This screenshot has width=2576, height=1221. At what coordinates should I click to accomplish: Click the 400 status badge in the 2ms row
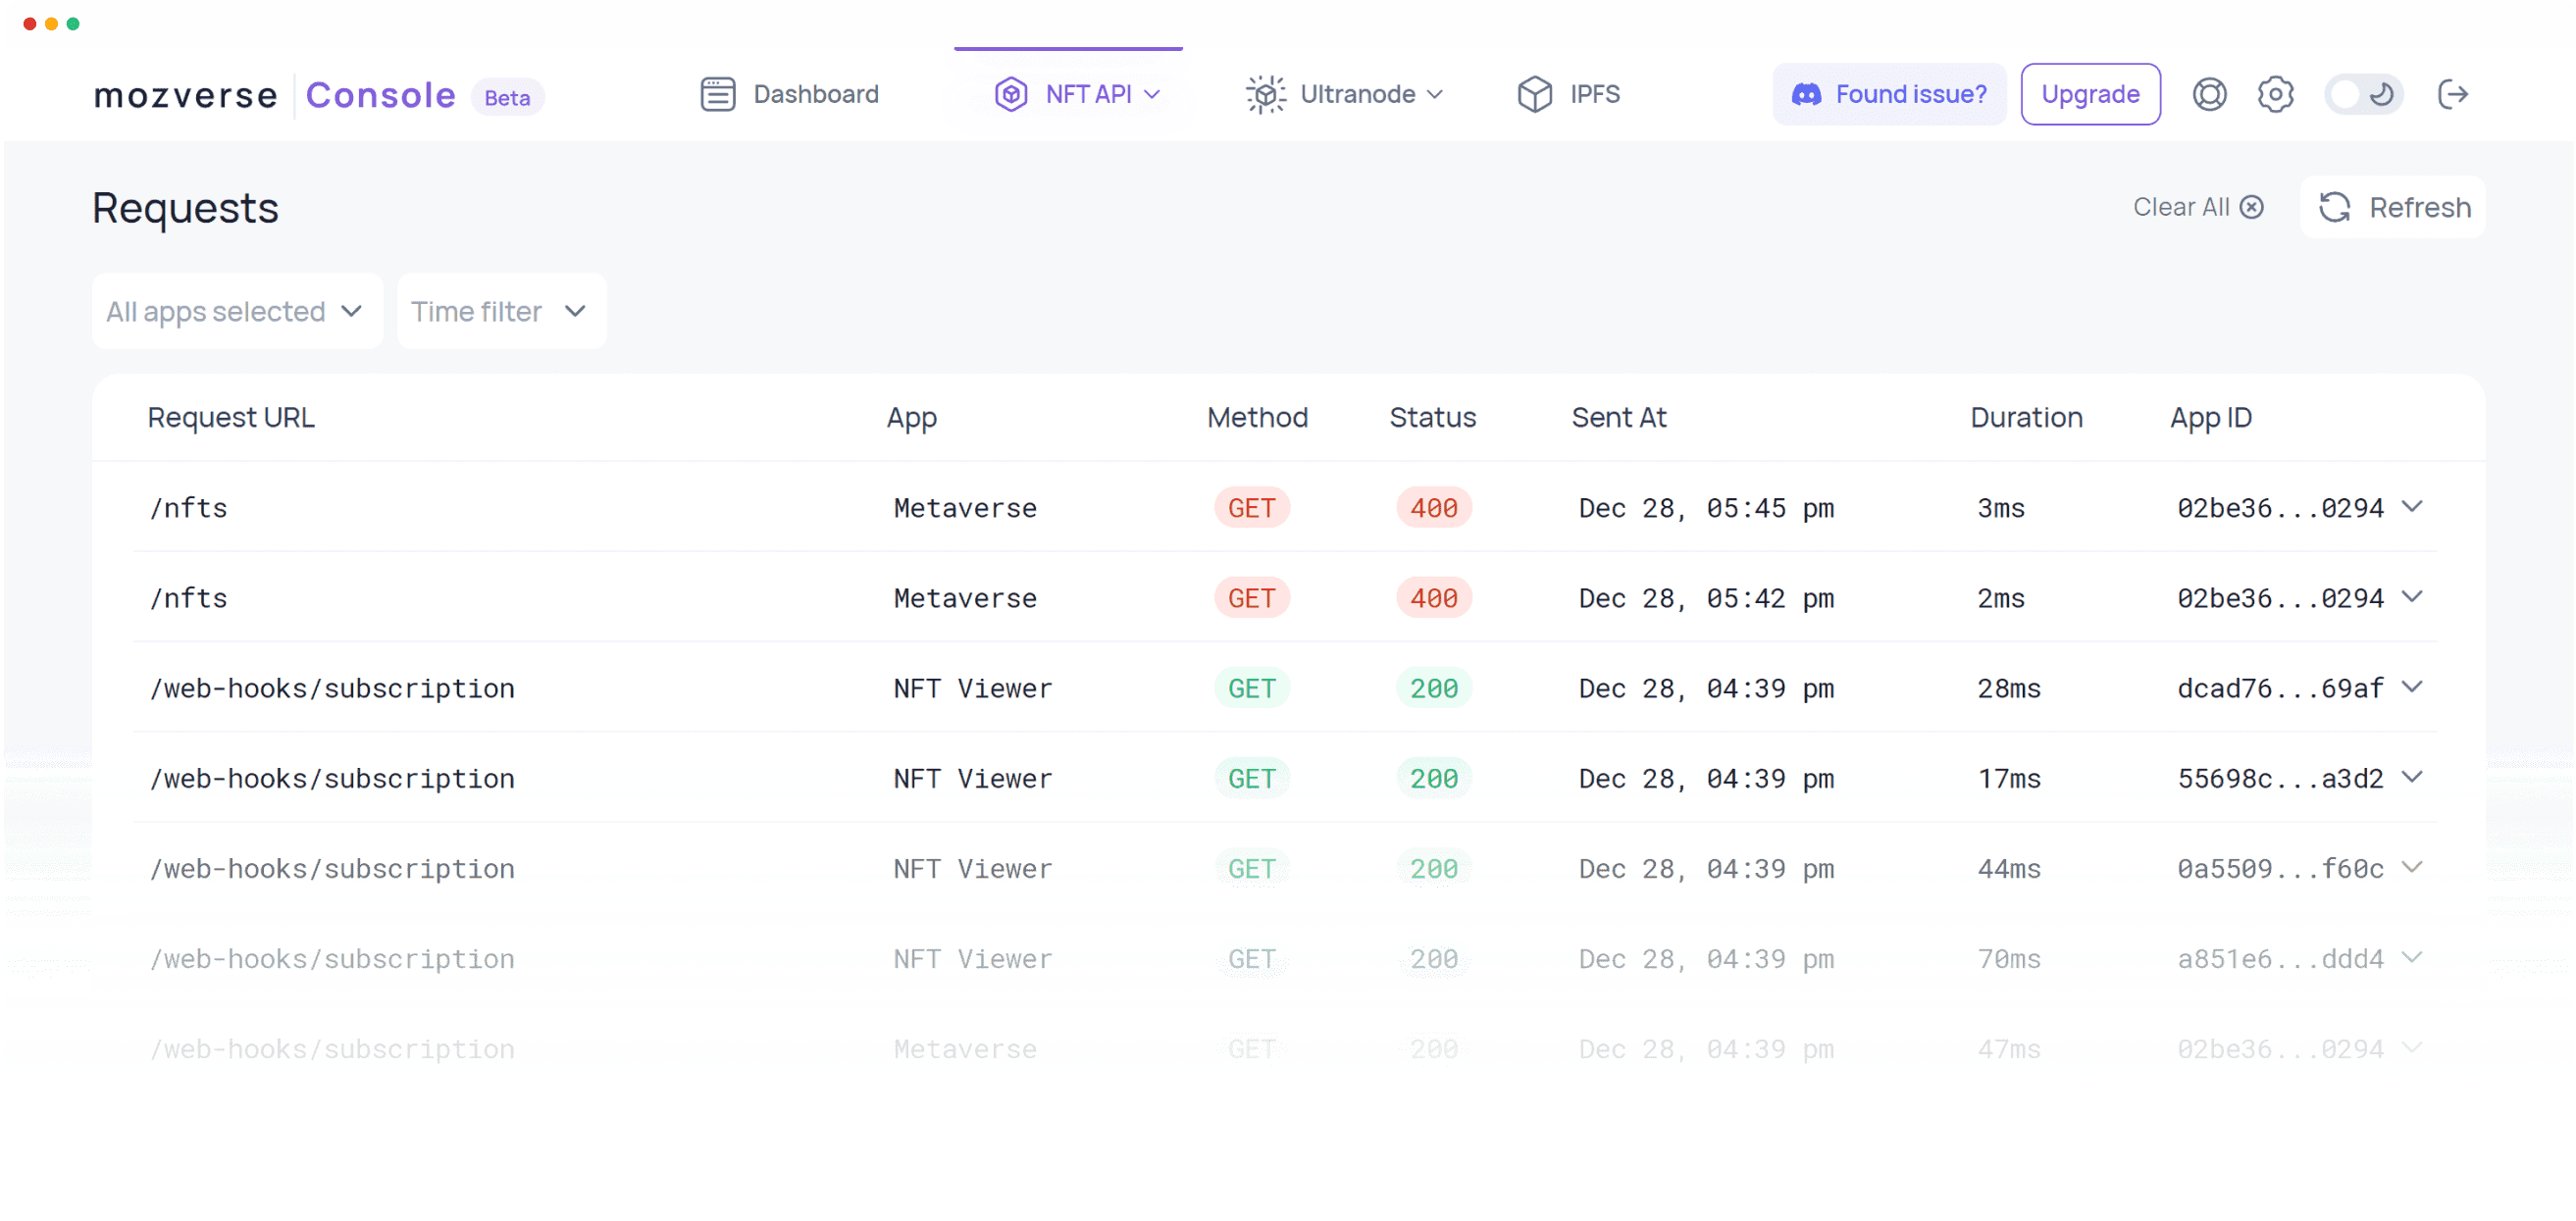[x=1433, y=598]
